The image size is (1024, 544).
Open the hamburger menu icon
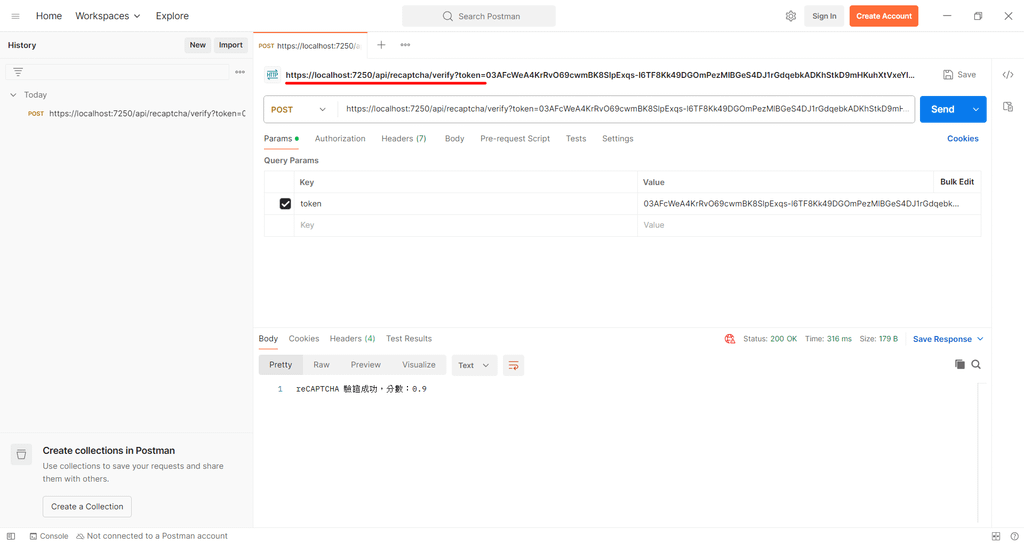(x=15, y=16)
